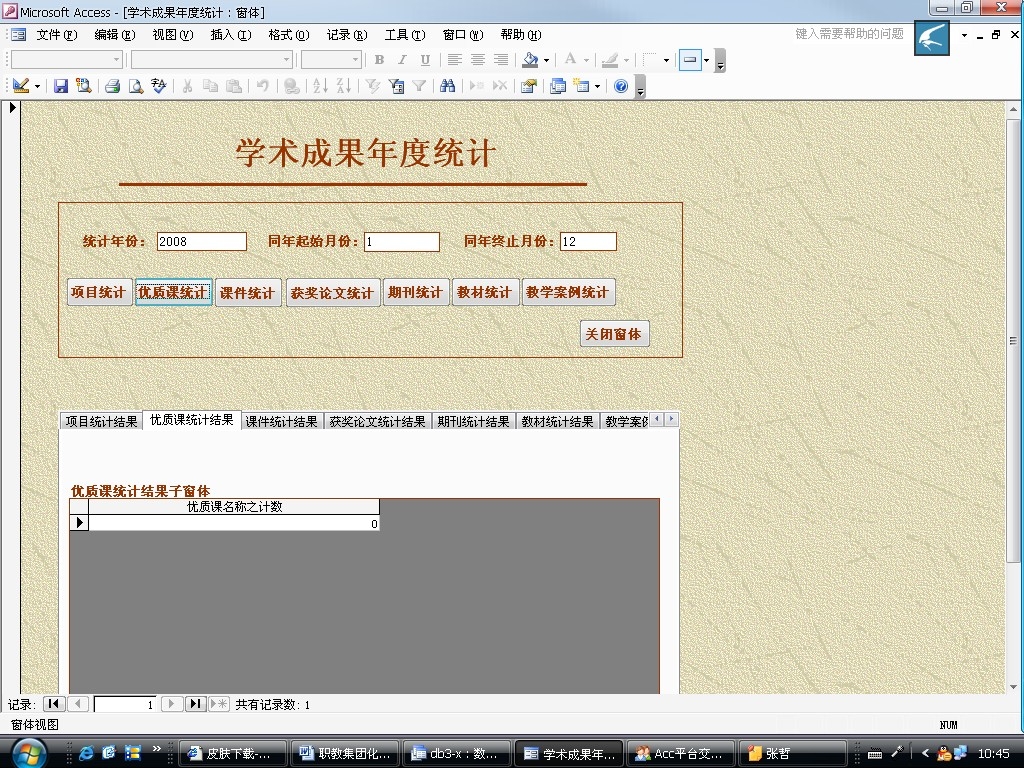Screen dimensions: 1024x768
Task: Open Find with the binoculars icon
Action: (447, 86)
